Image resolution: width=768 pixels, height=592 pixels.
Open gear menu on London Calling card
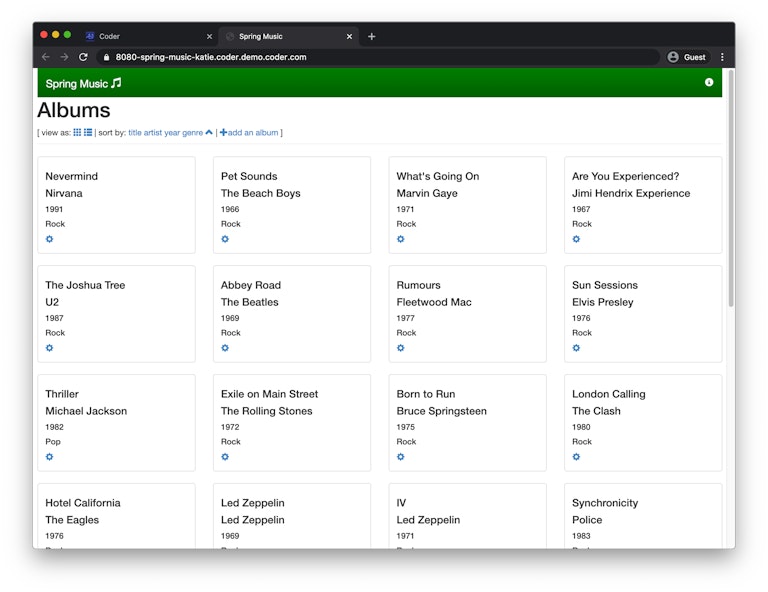point(576,457)
